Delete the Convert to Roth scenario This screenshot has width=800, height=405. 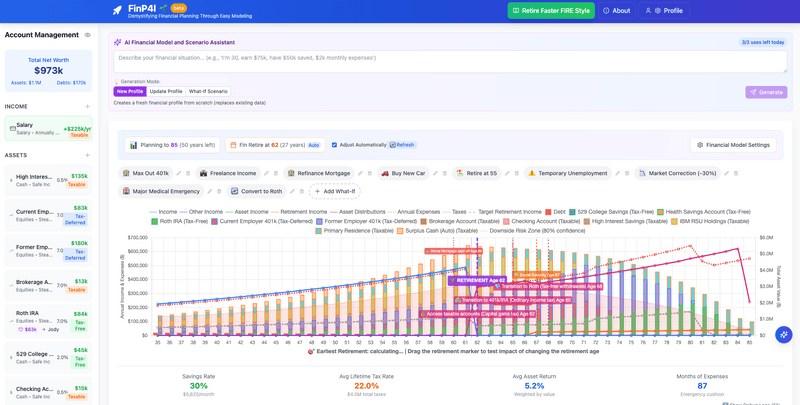coord(302,191)
